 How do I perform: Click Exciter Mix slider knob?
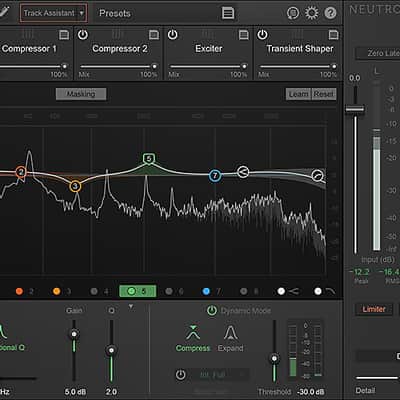tap(244, 66)
